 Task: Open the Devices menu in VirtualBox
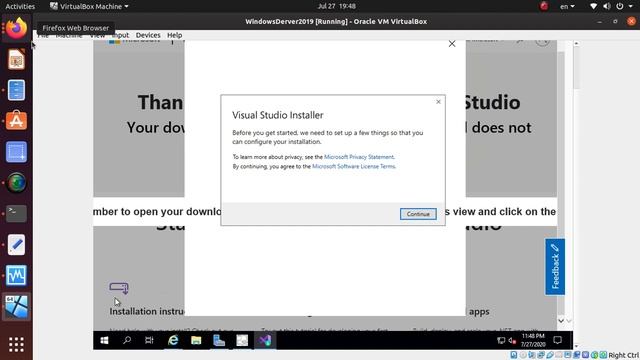pos(148,35)
